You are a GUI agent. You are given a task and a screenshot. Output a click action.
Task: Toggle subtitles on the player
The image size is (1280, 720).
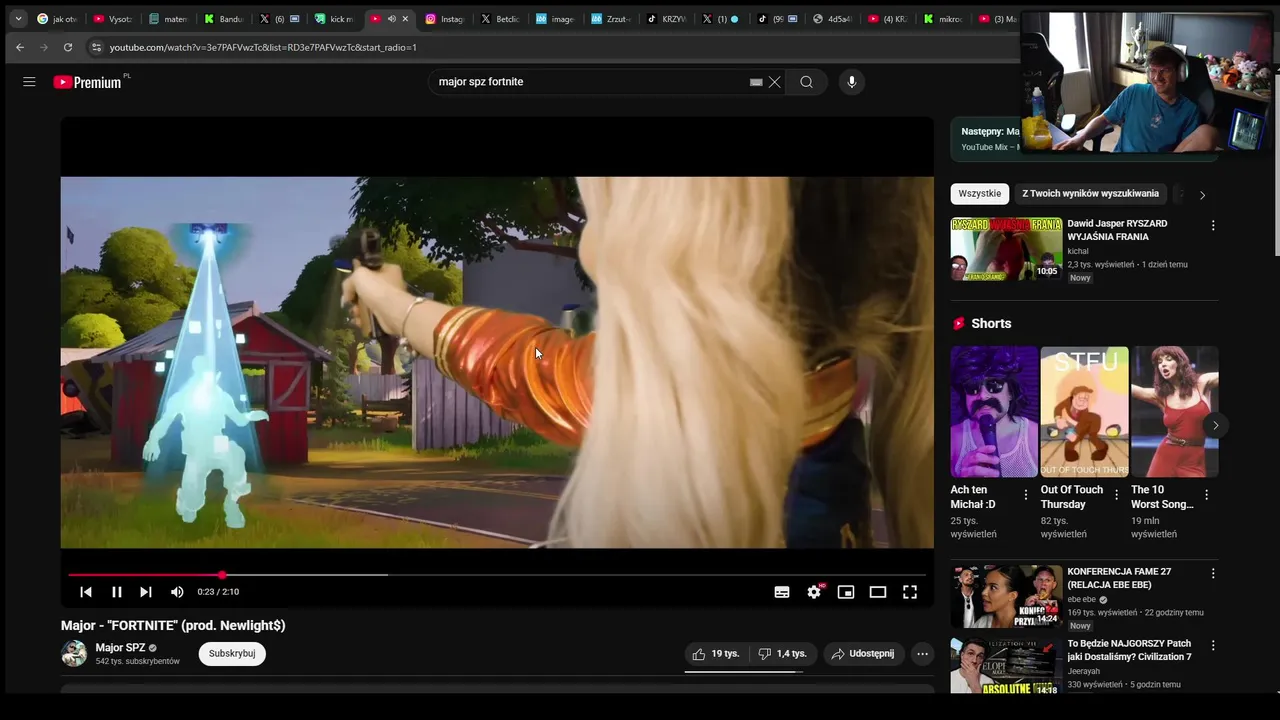click(782, 592)
